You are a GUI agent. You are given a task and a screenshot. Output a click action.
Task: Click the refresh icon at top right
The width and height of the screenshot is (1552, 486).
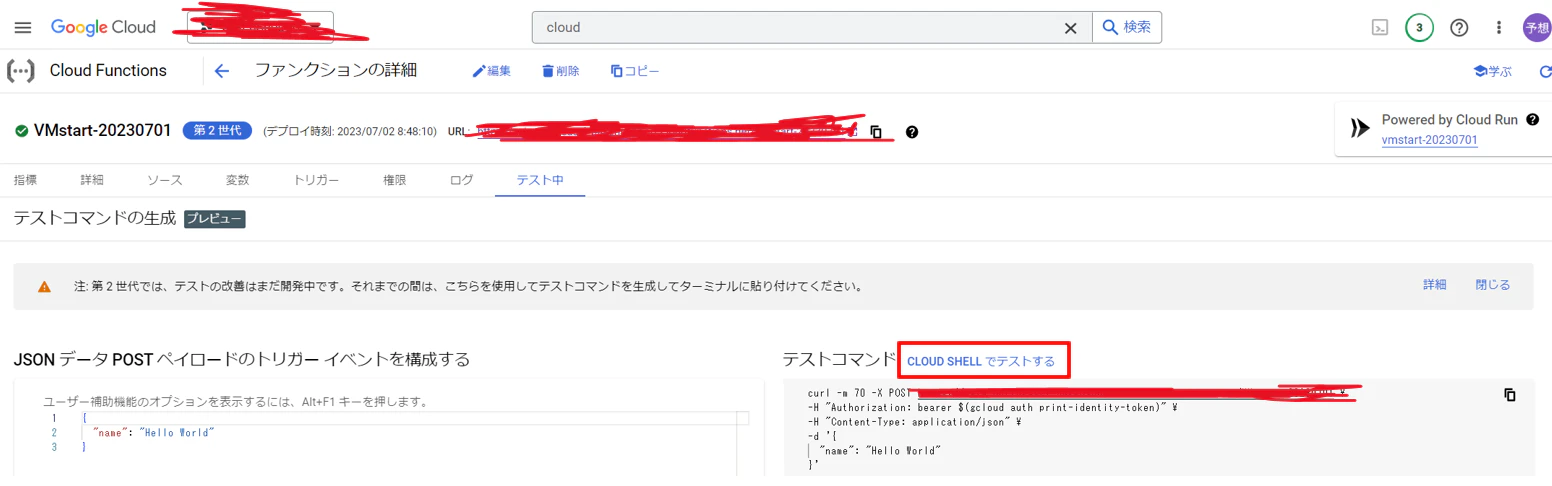click(x=1545, y=72)
